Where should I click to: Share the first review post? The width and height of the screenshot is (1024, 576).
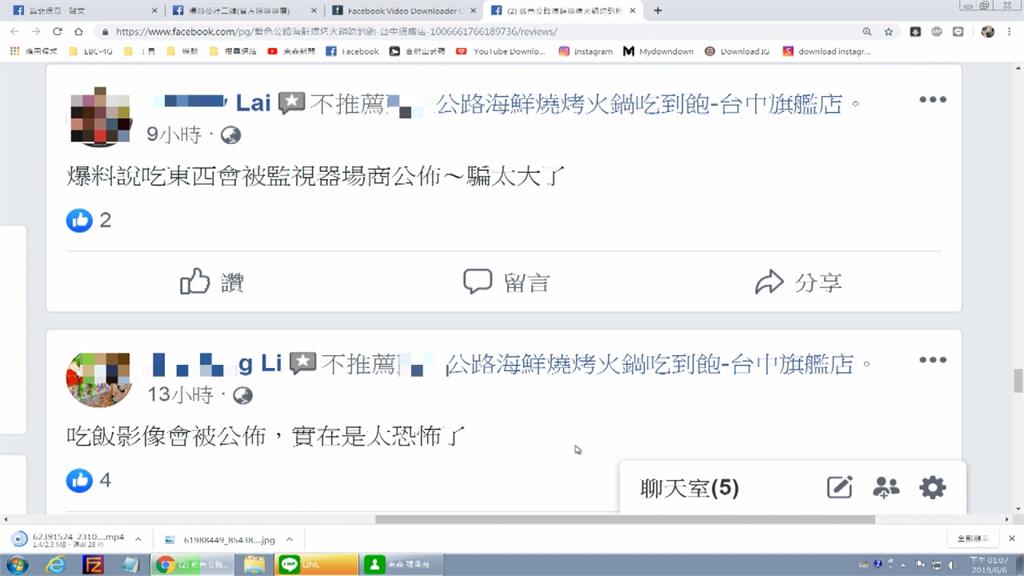pos(798,282)
